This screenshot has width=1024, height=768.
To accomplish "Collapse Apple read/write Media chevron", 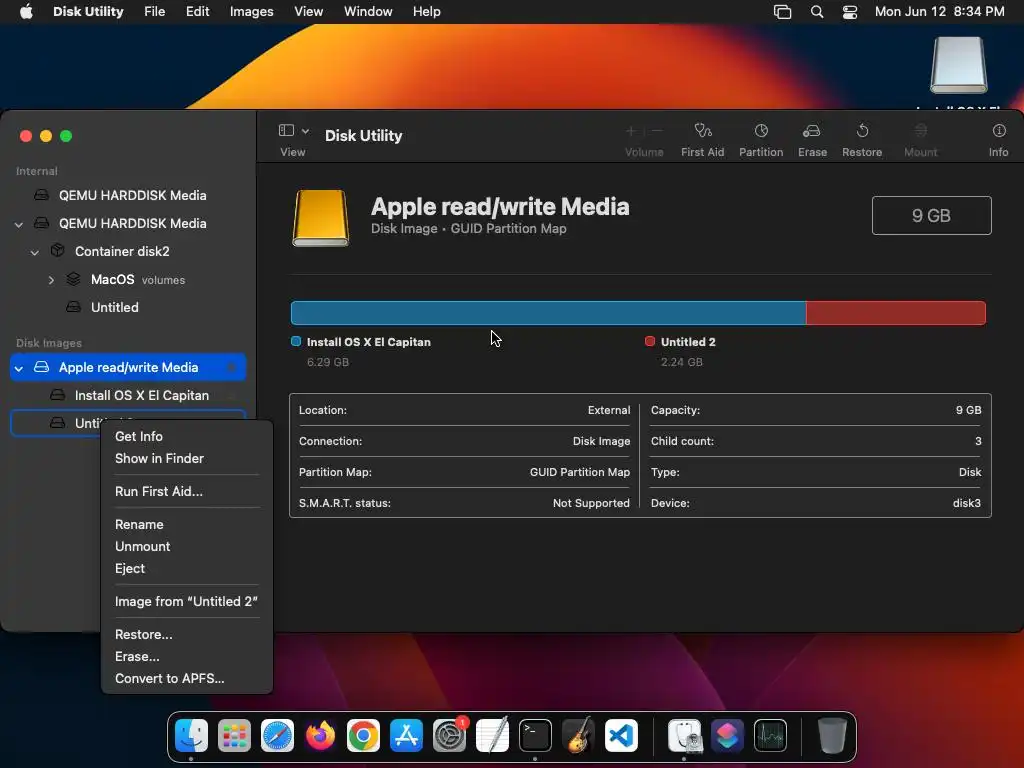I will [19, 368].
